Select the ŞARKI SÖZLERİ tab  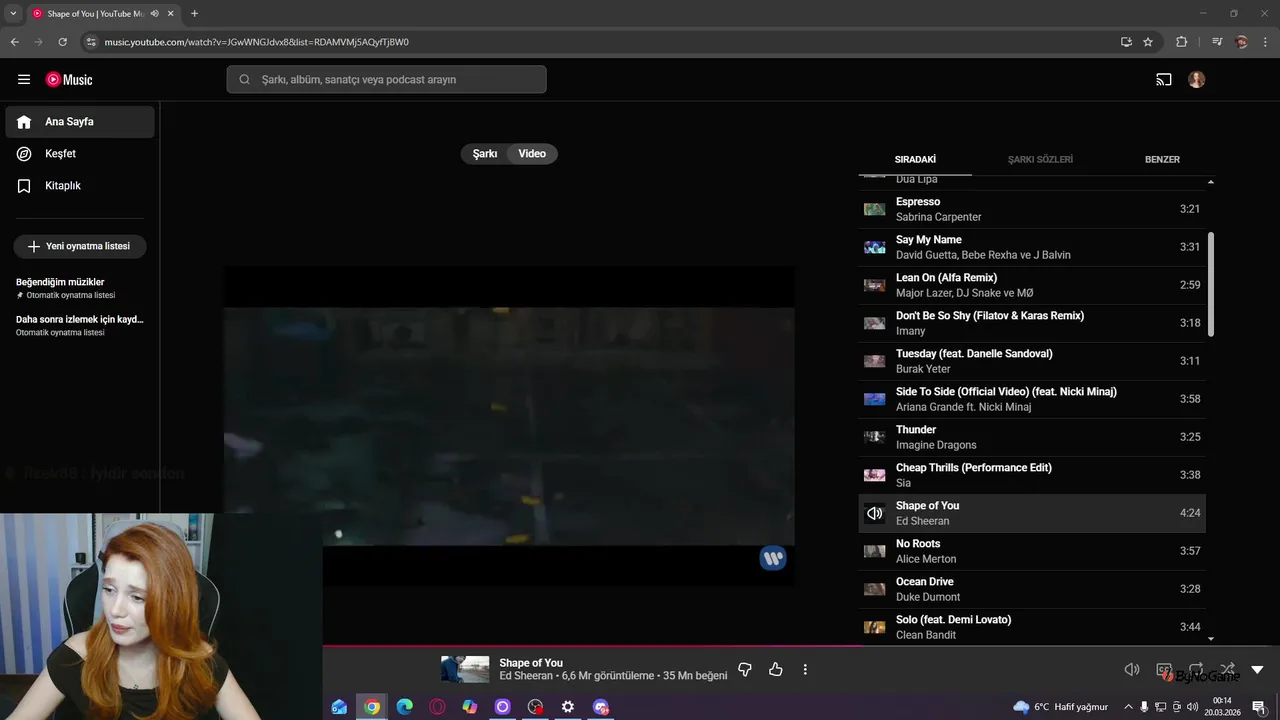pos(1040,159)
